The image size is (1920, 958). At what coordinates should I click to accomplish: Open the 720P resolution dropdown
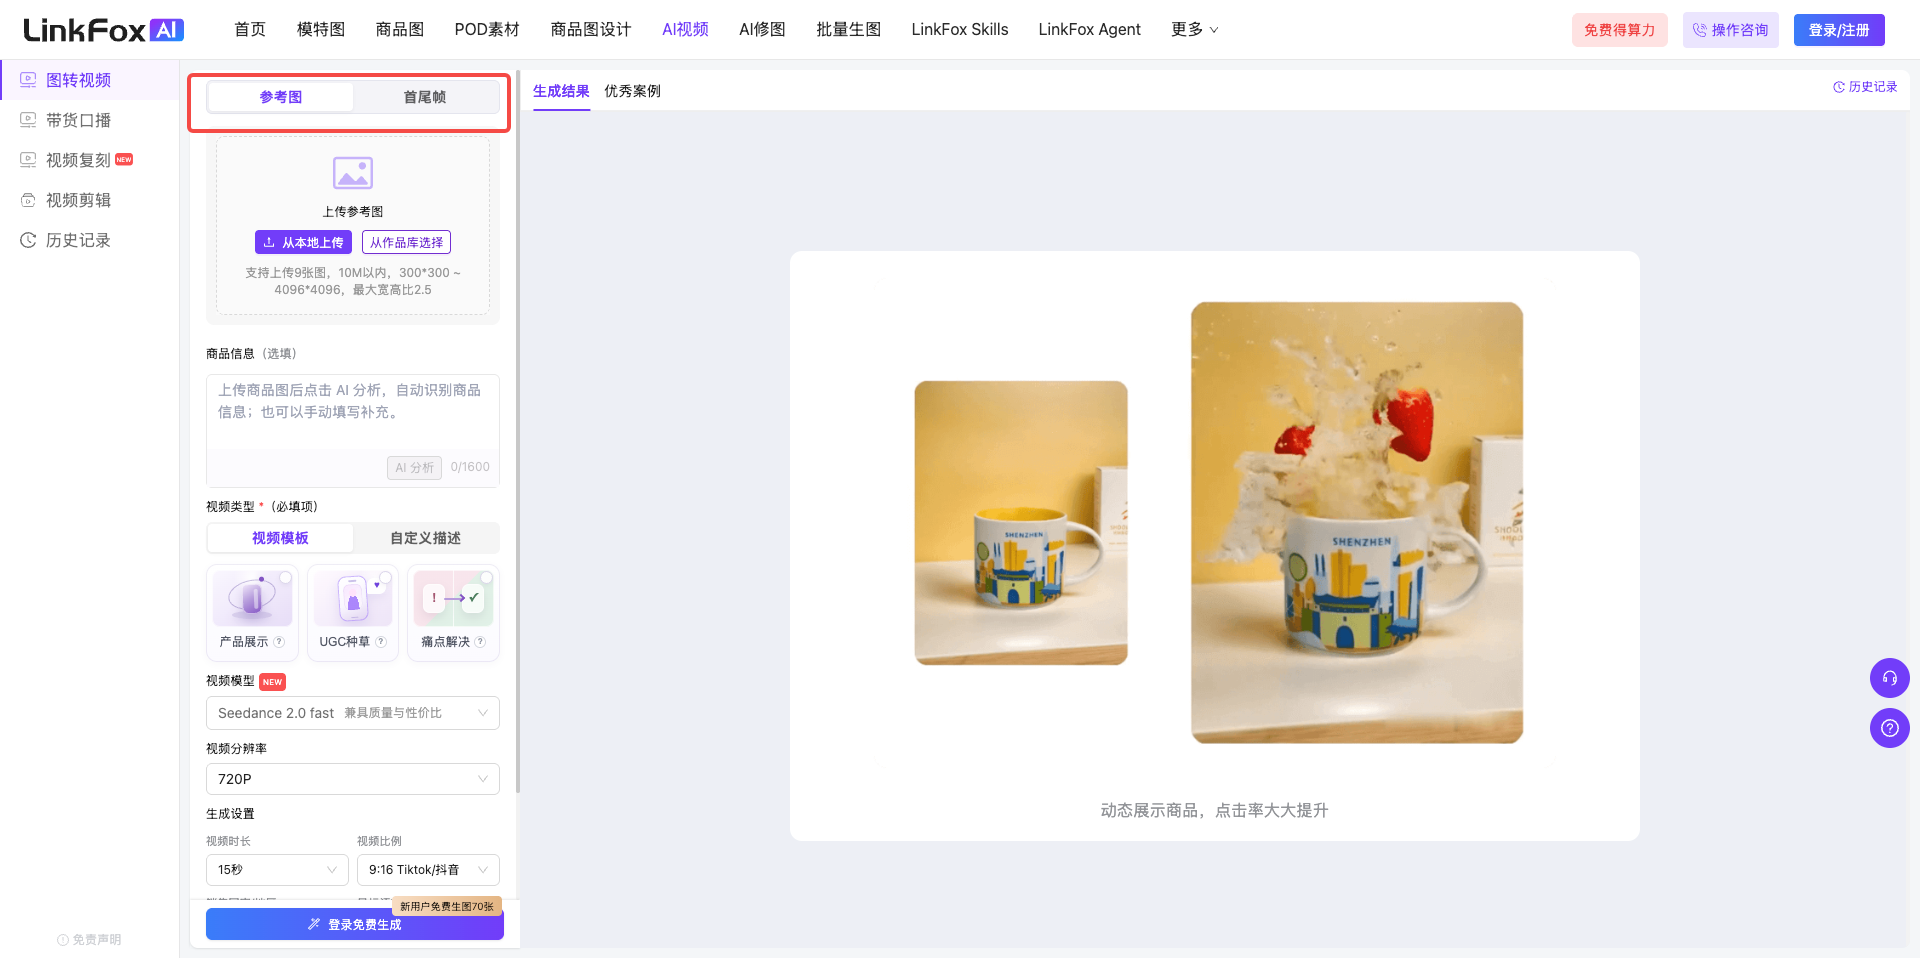point(353,779)
